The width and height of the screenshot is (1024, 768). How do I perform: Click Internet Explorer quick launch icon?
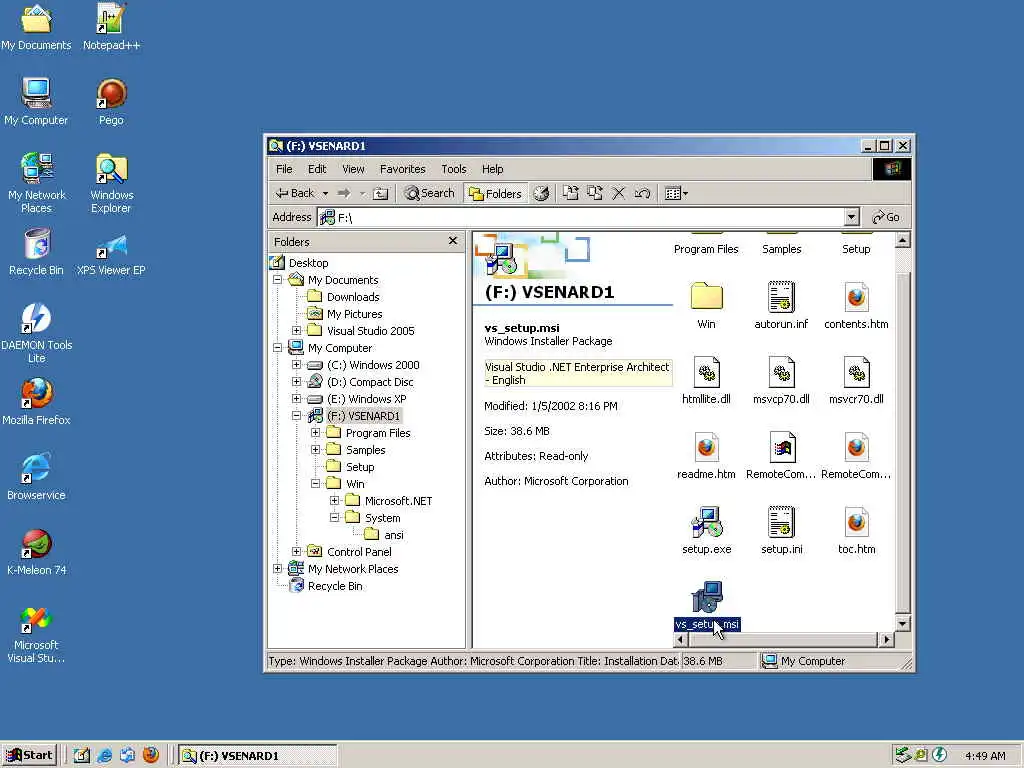tap(104, 755)
